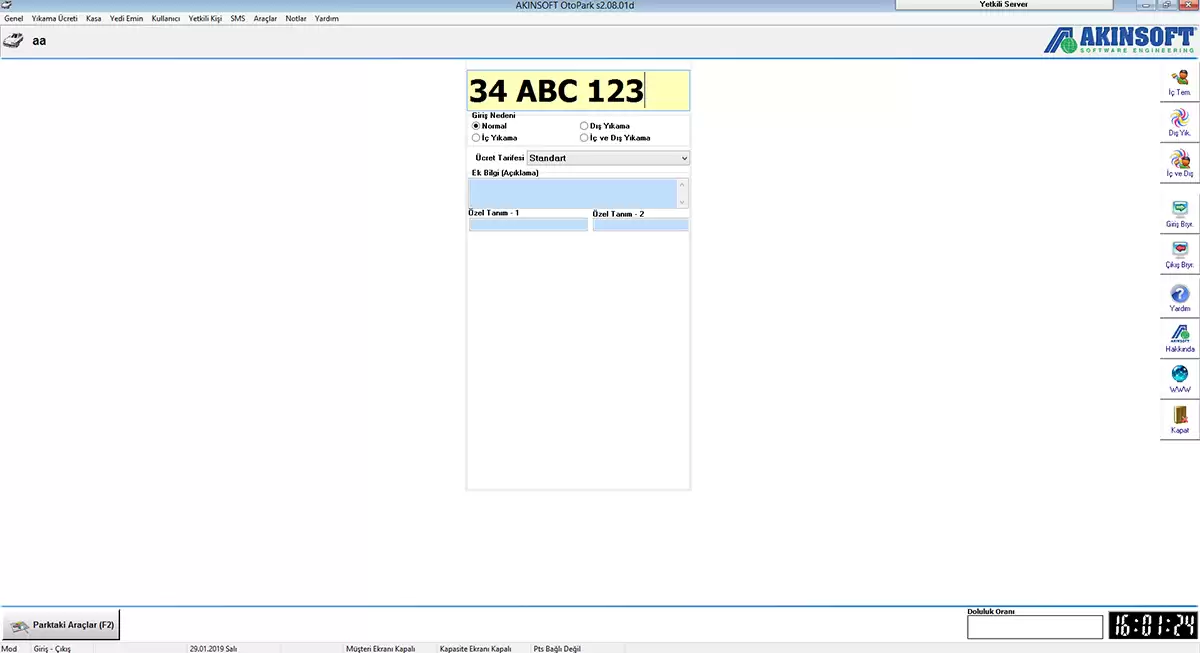The height and width of the screenshot is (653, 1200).
Task: Select the Normal entry reason radio
Action: [x=476, y=126]
